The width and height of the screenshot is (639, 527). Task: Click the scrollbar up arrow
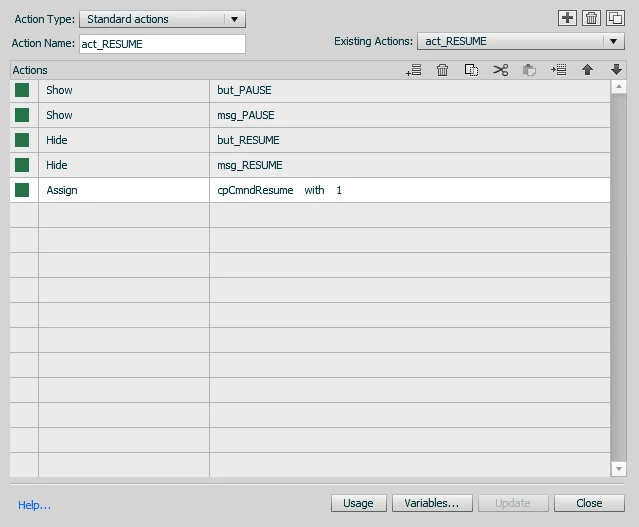[619, 86]
